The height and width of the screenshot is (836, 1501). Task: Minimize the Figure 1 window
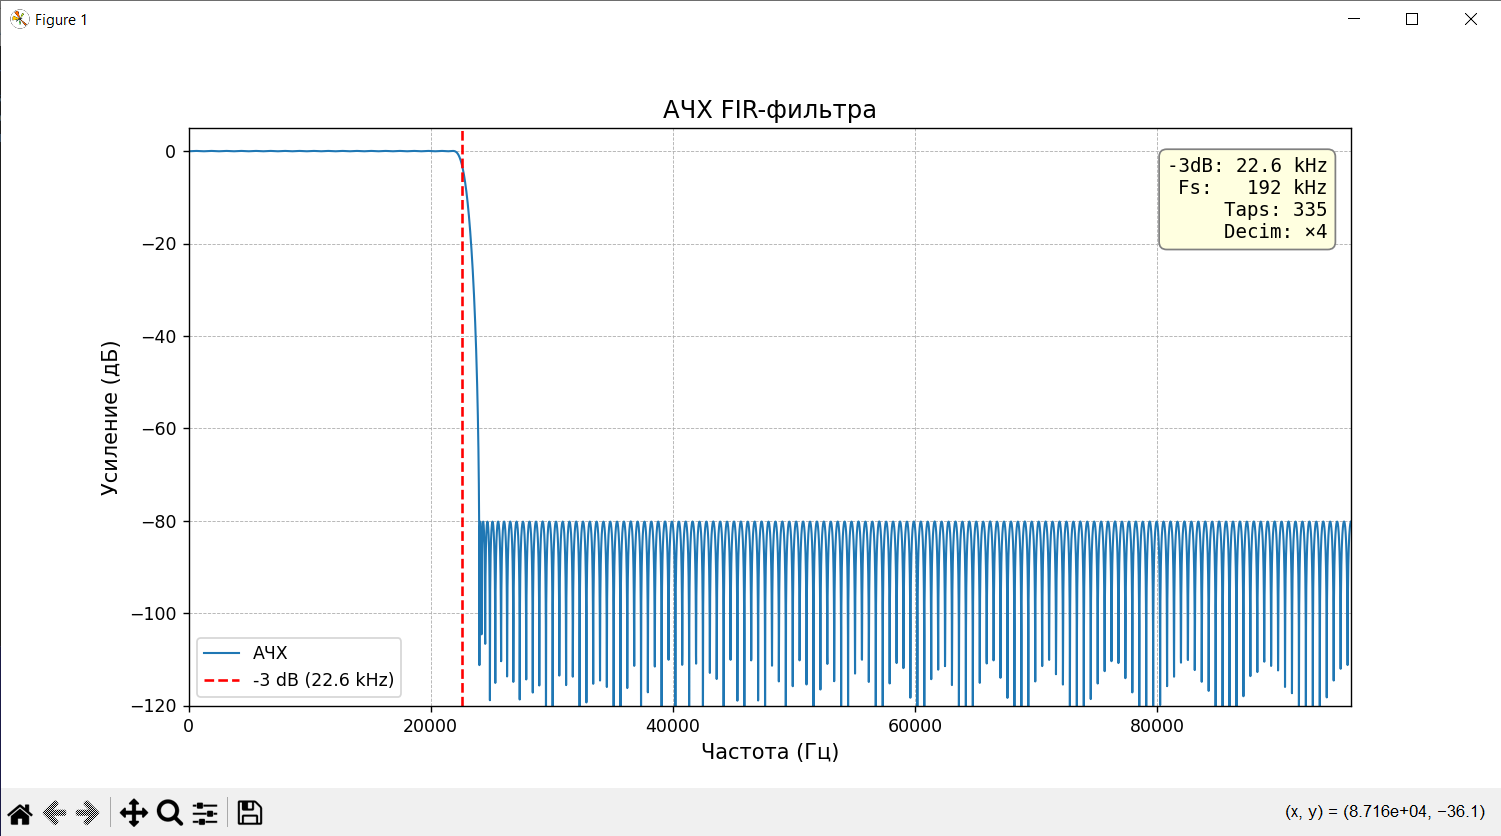click(x=1354, y=19)
